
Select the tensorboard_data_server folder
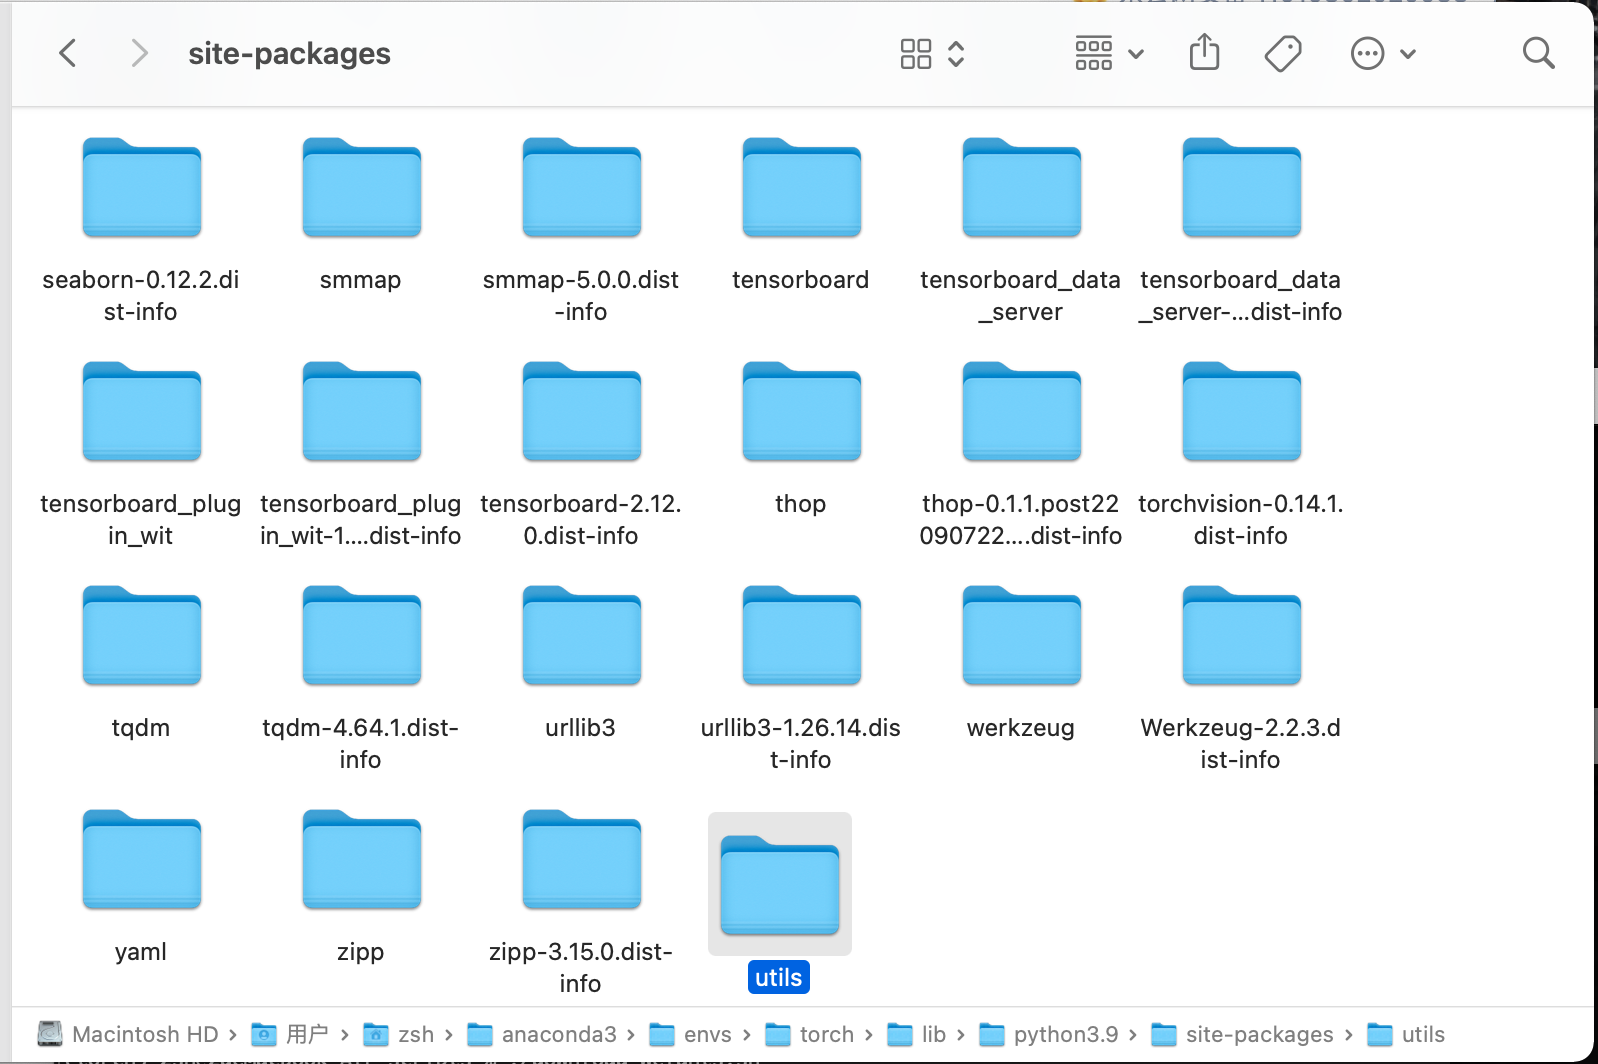coord(1021,188)
